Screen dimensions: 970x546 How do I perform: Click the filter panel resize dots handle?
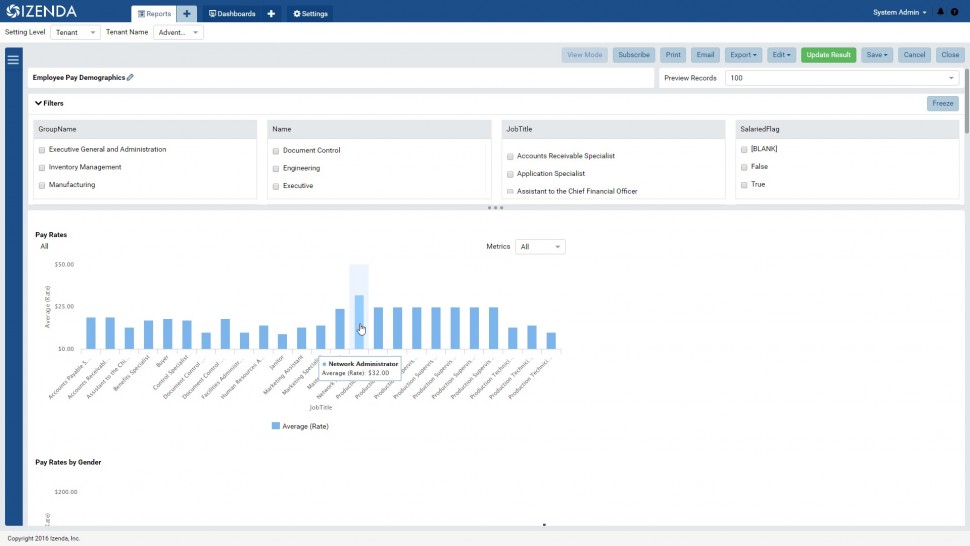point(495,208)
